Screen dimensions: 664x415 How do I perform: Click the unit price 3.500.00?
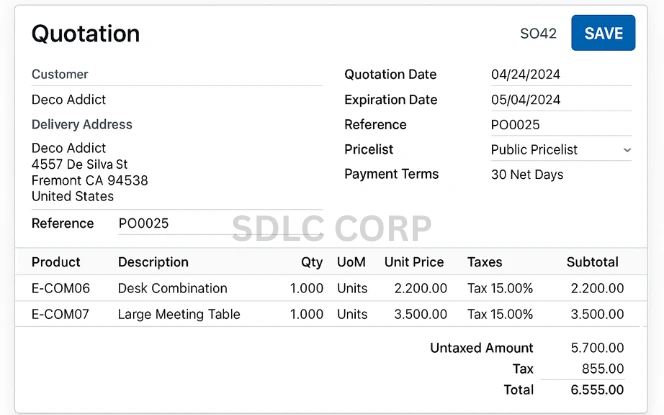pos(421,314)
